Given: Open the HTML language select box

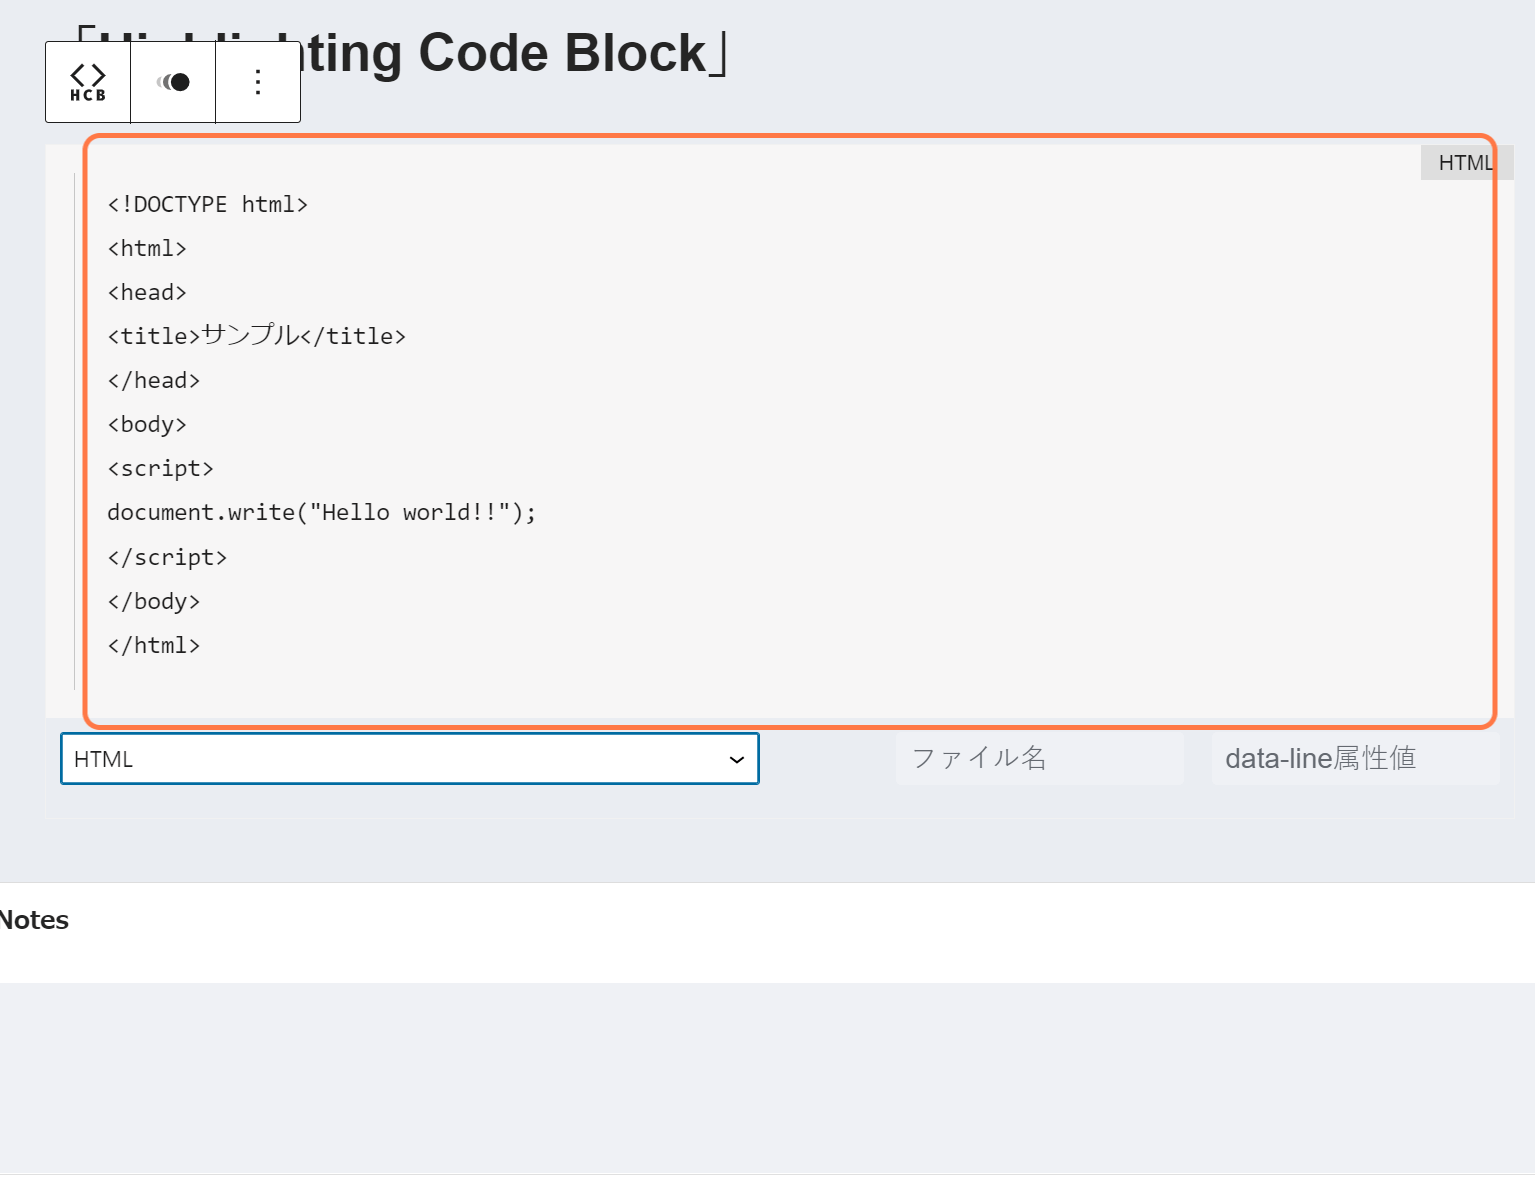Looking at the screenshot, I should tap(400, 759).
